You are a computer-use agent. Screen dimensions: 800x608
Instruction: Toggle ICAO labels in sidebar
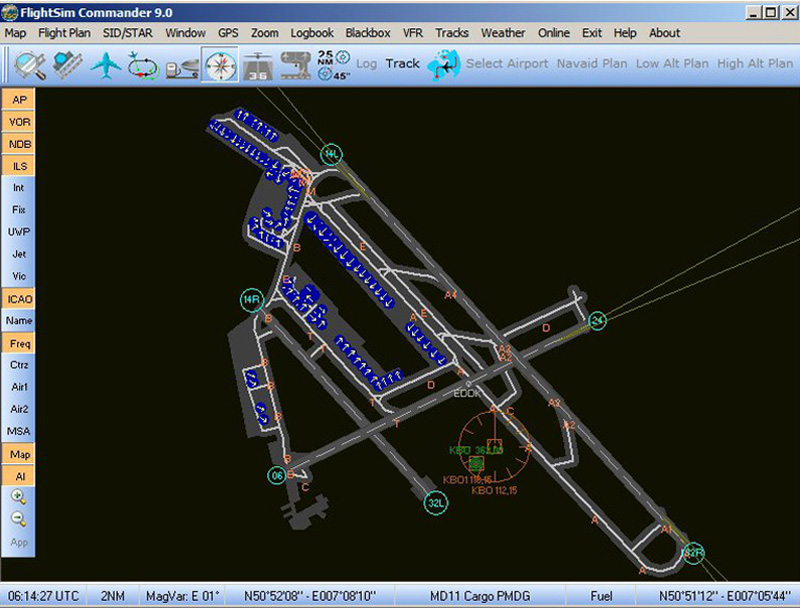(x=19, y=299)
